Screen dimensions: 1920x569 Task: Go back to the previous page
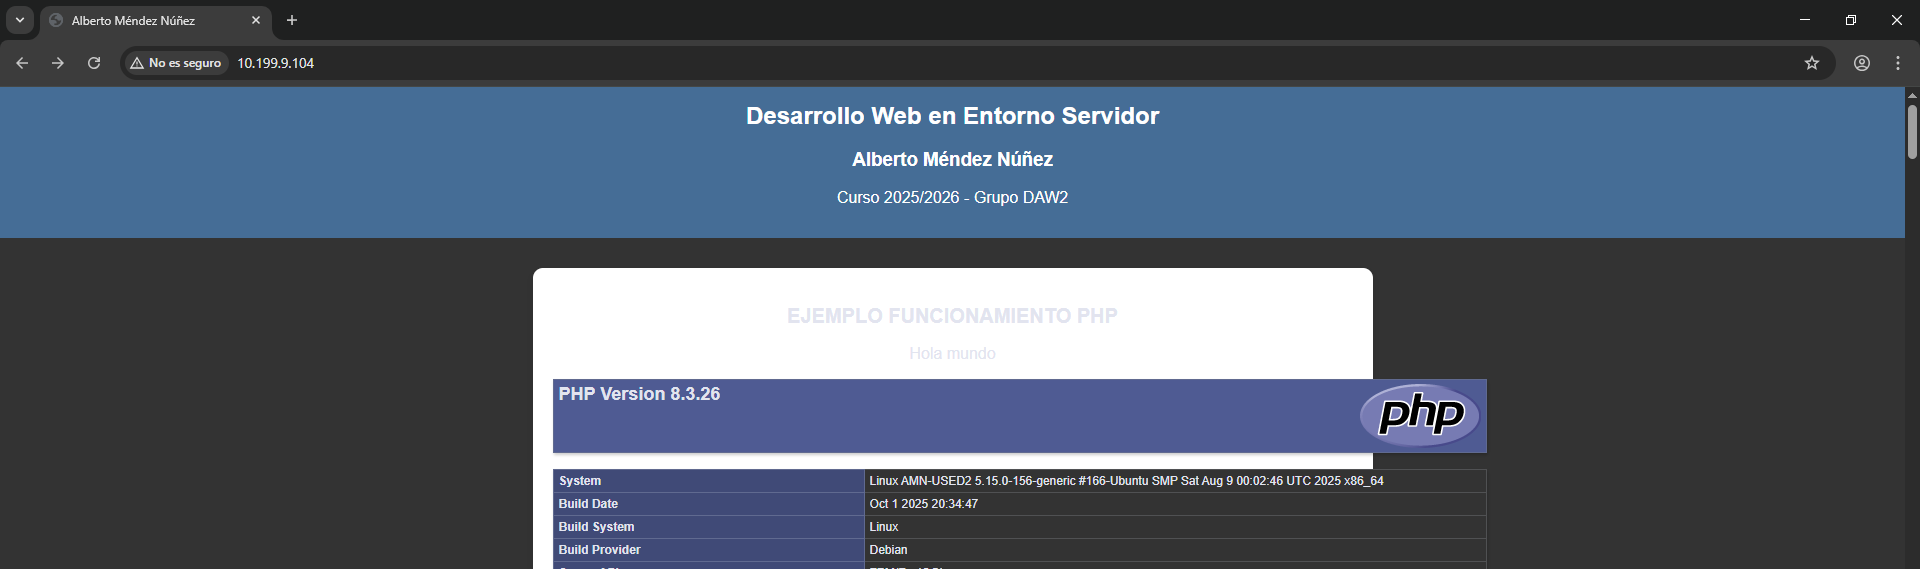point(22,63)
